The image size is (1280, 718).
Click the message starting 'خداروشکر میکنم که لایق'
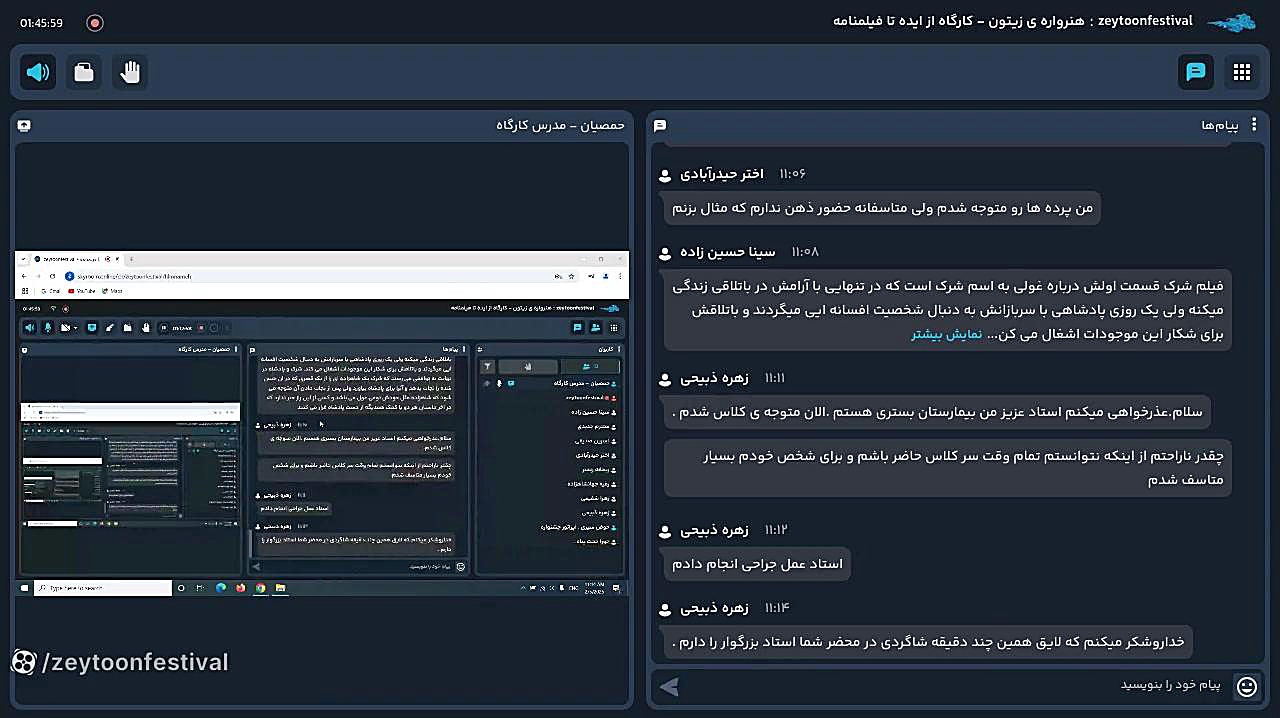coord(928,642)
